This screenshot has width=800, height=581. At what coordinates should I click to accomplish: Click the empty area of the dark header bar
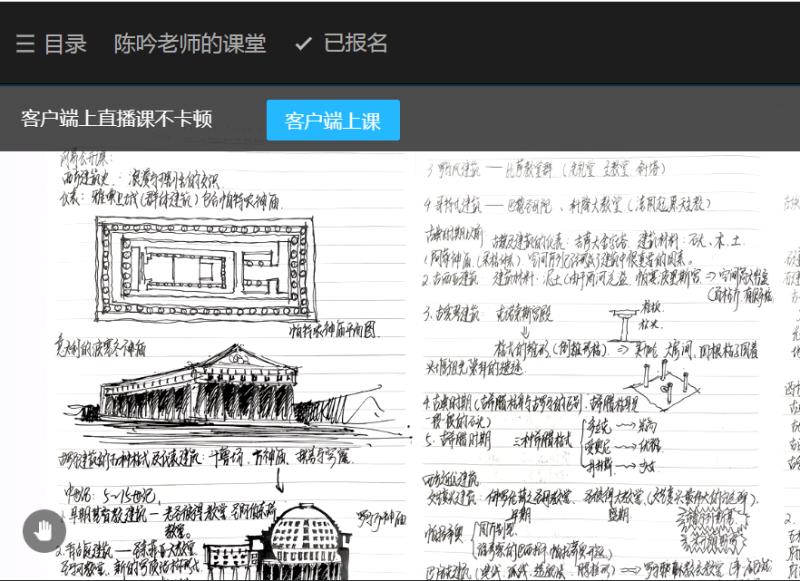pos(600,44)
